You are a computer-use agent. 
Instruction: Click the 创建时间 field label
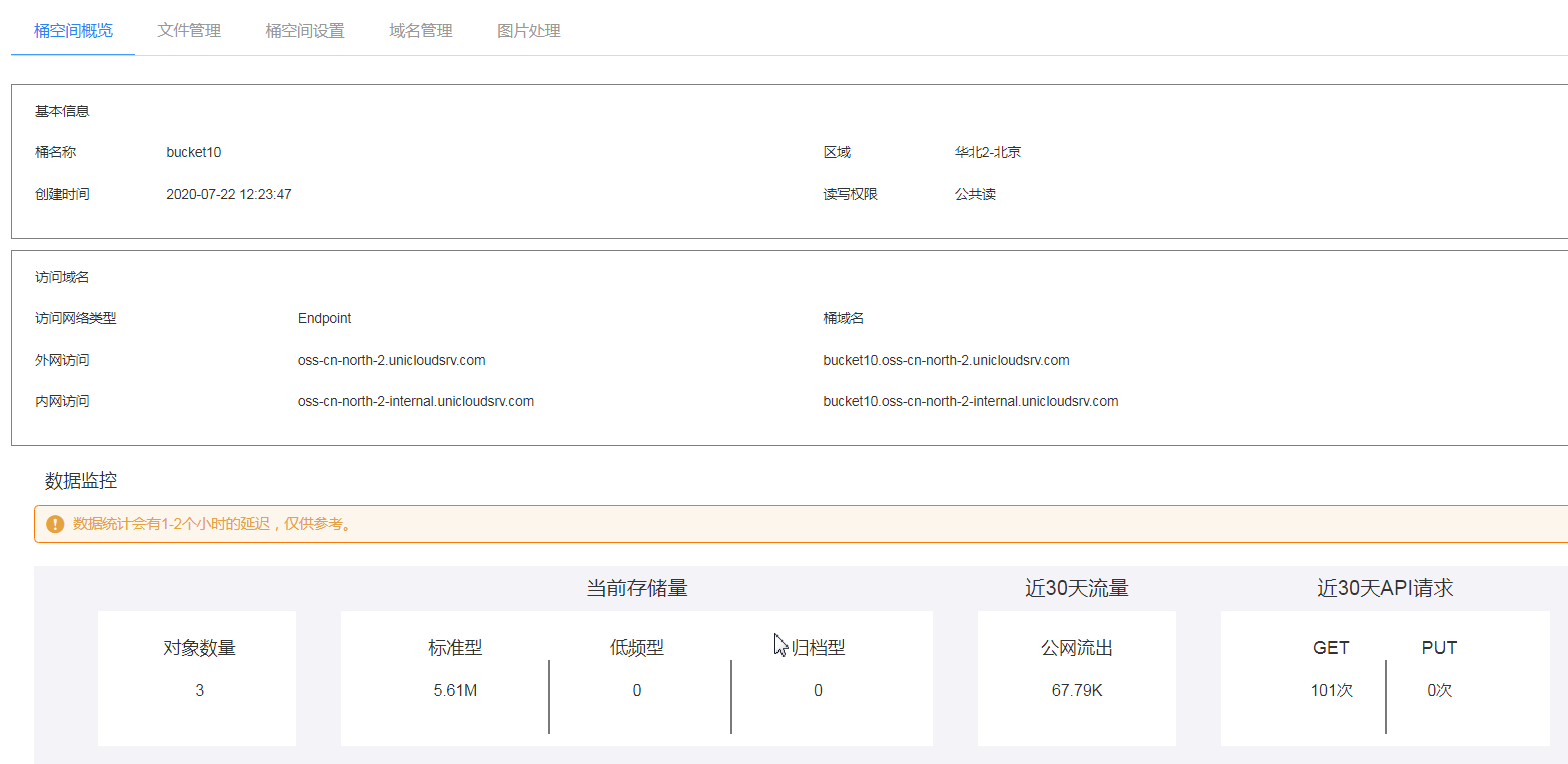pyautogui.click(x=62, y=194)
